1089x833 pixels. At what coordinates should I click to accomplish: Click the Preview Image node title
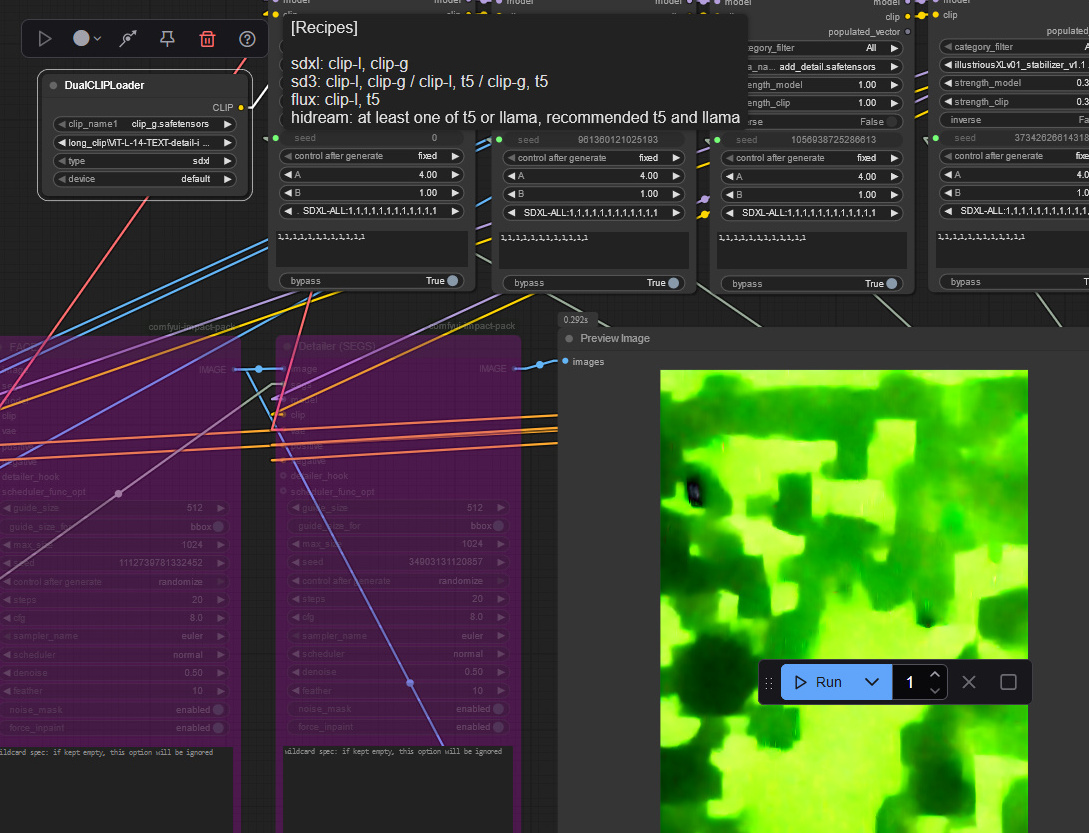coord(615,338)
